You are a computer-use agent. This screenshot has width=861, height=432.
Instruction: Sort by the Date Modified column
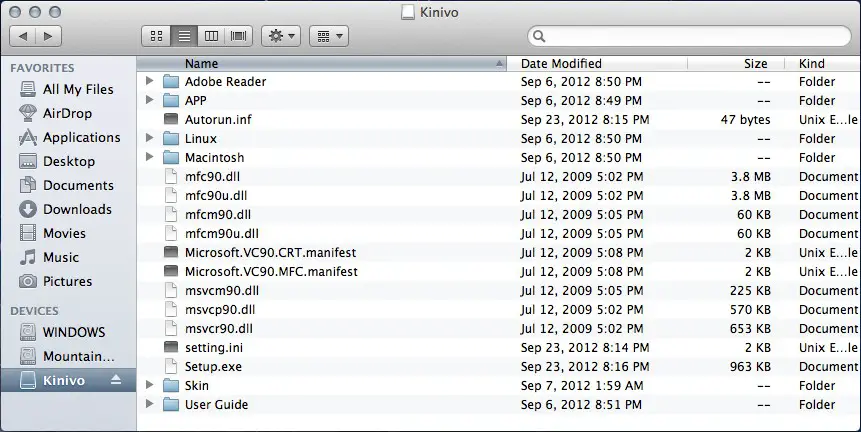tap(597, 64)
